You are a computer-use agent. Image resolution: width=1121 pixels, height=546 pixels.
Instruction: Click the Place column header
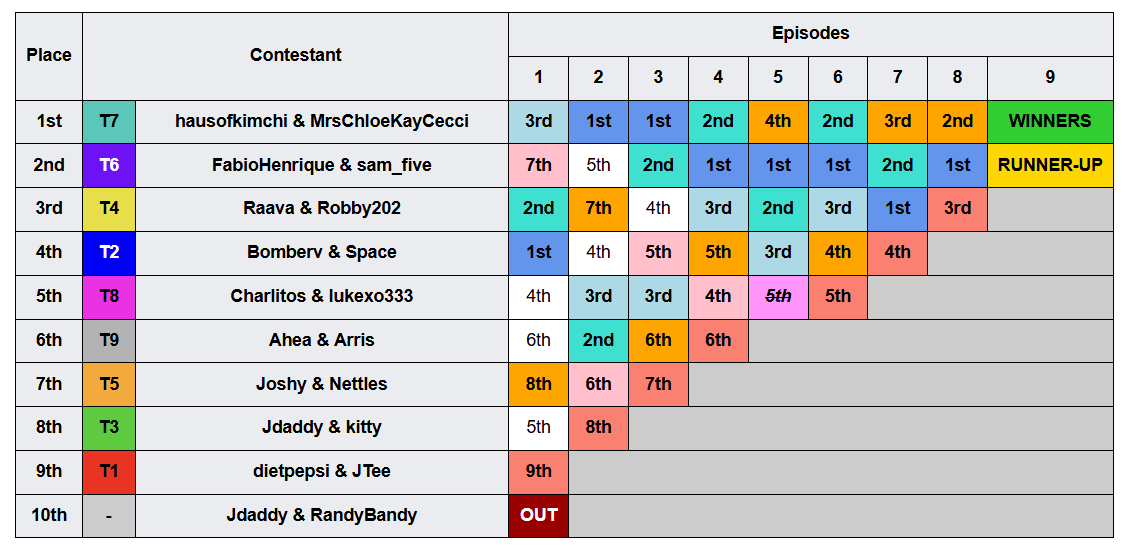49,56
